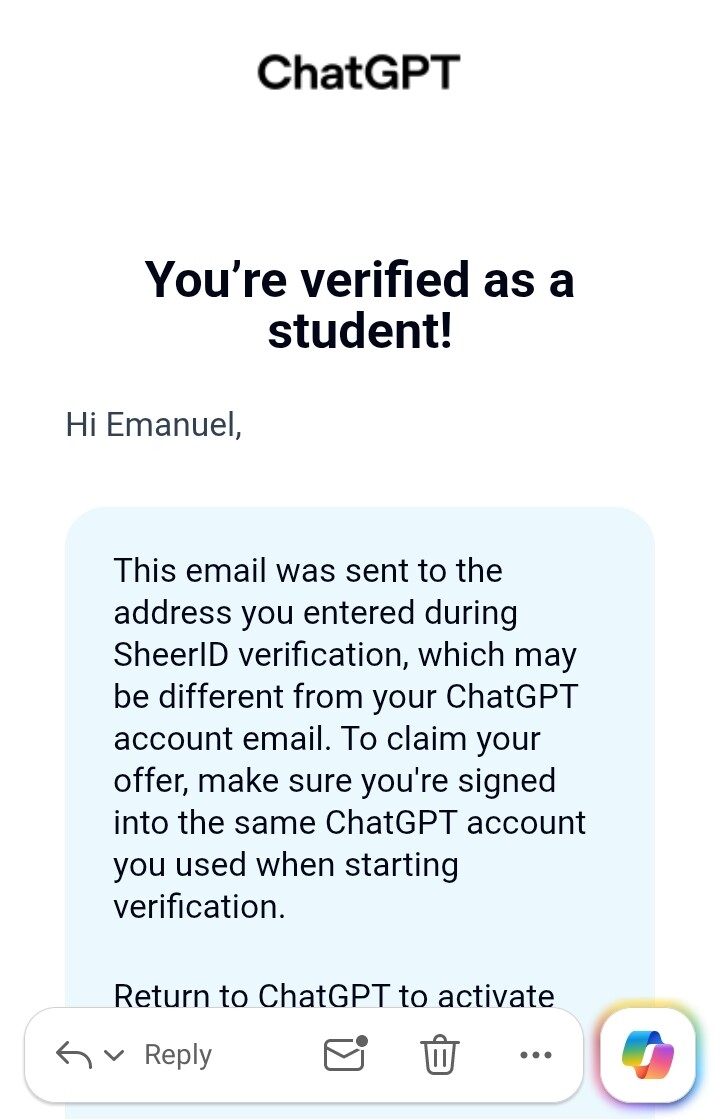Image resolution: width=720 pixels, height=1120 pixels.
Task: Select the "You're verified as a student!" heading
Action: coord(360,305)
